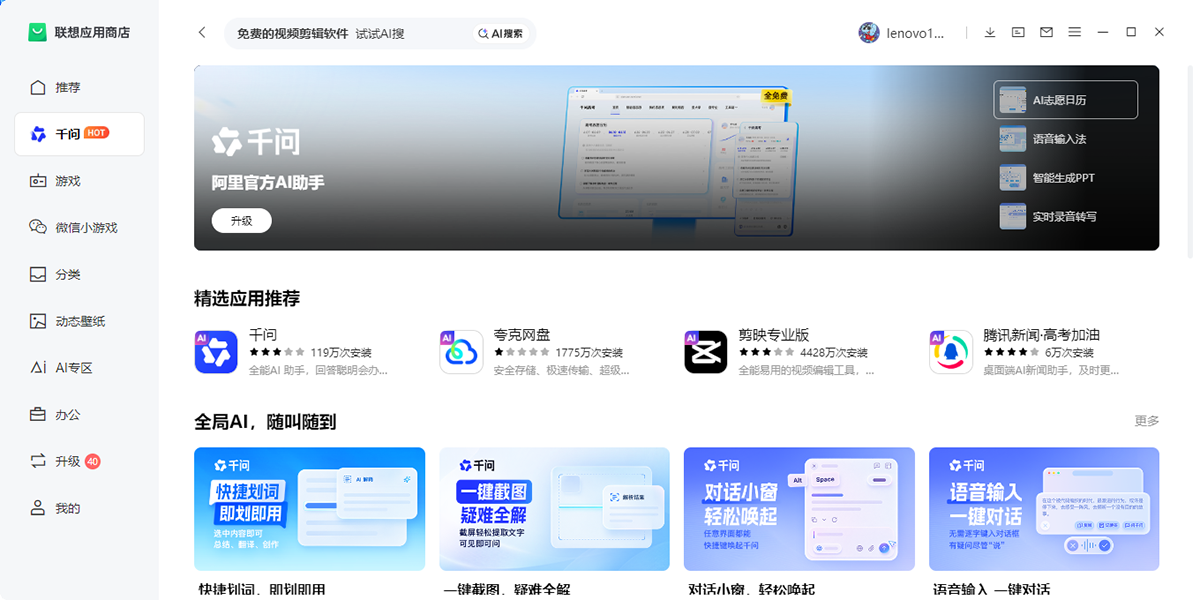Image resolution: width=1200 pixels, height=600 pixels.
Task: Click the 千问 logo on the banner
Action: point(256,142)
